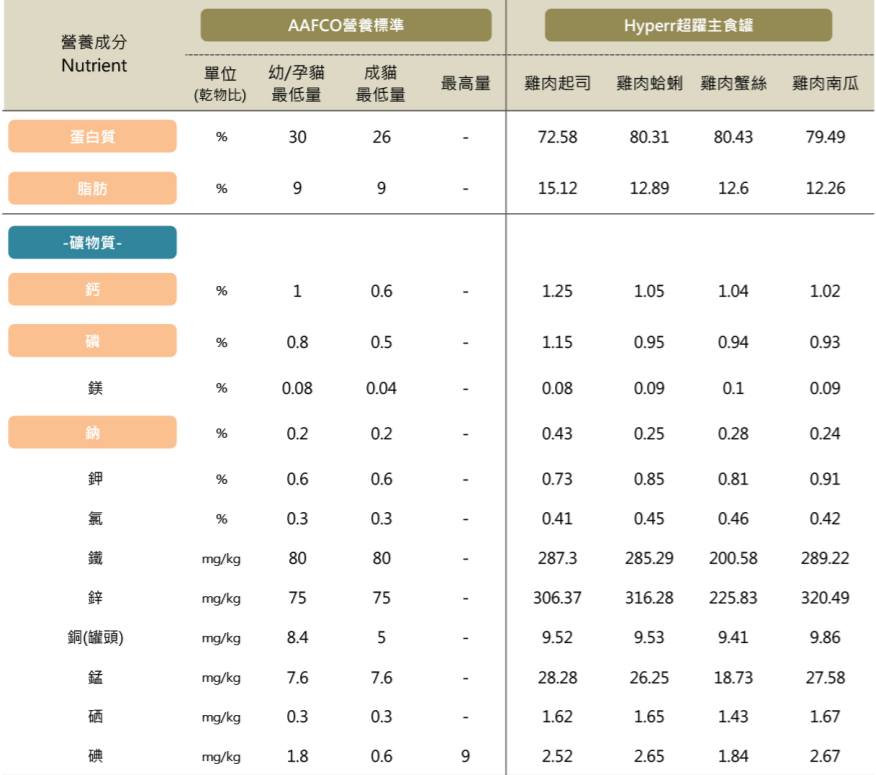Click the orange 脂肪 label
This screenshot has width=876, height=775.
[92, 188]
